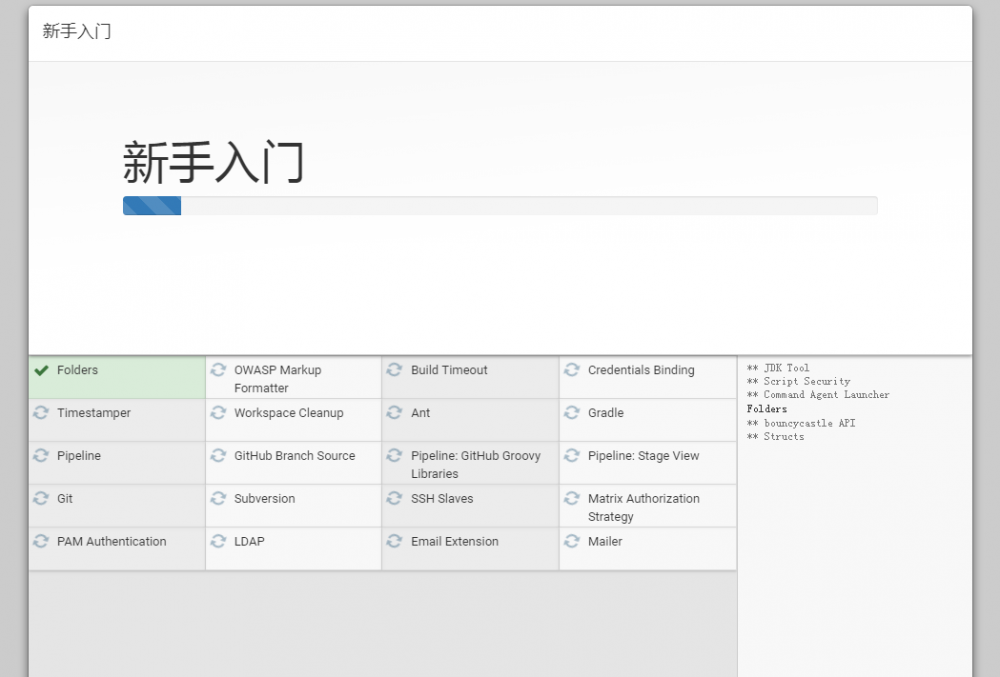Select the loading icon beside Git plugin
The height and width of the screenshot is (677, 1000).
coord(40,499)
